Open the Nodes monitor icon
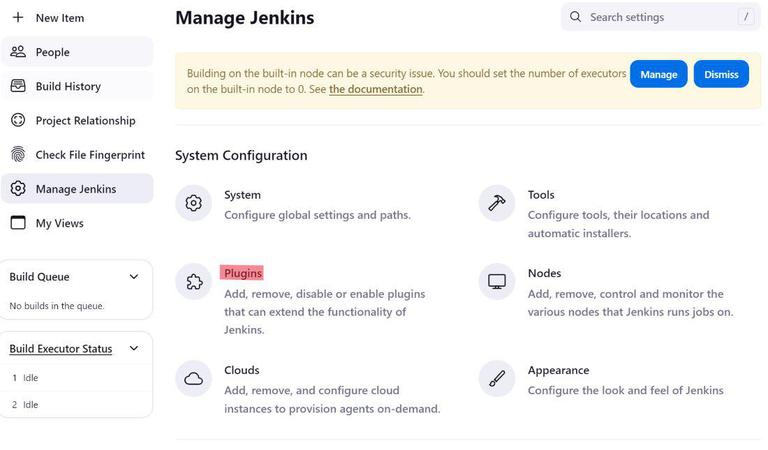768x450 pixels. 497,282
